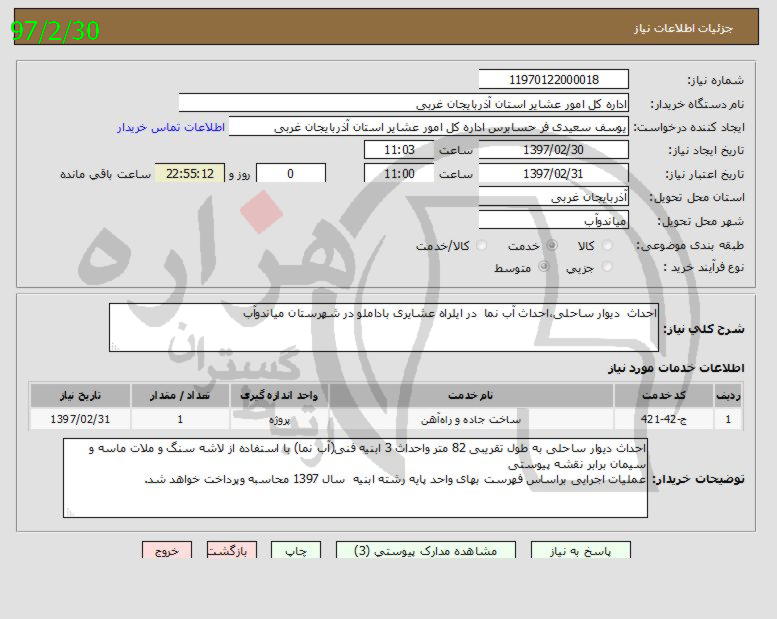The width and height of the screenshot is (777, 619).
Task: Click the شرح کلی نیاز description textarea
Action: coord(384,328)
